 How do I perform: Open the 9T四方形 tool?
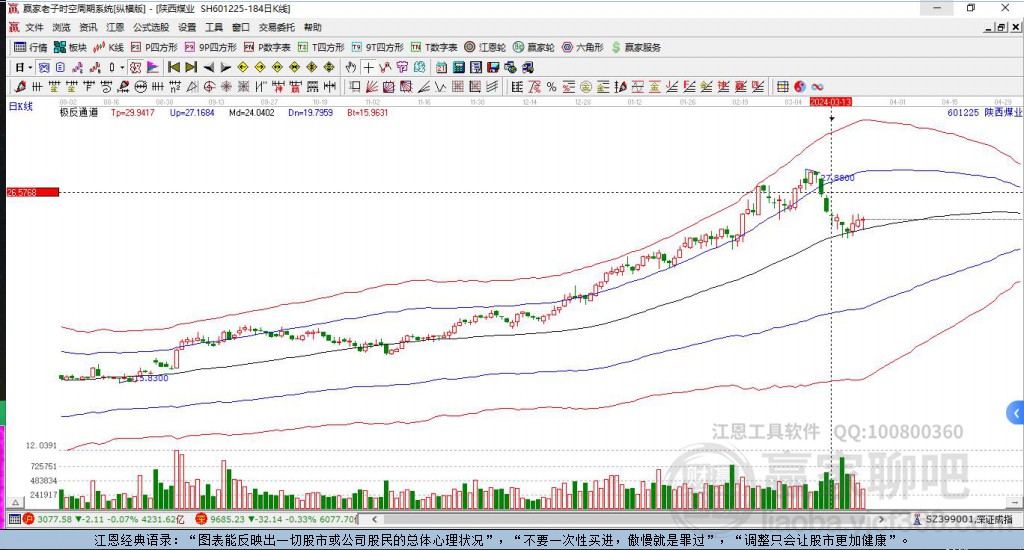[377, 47]
